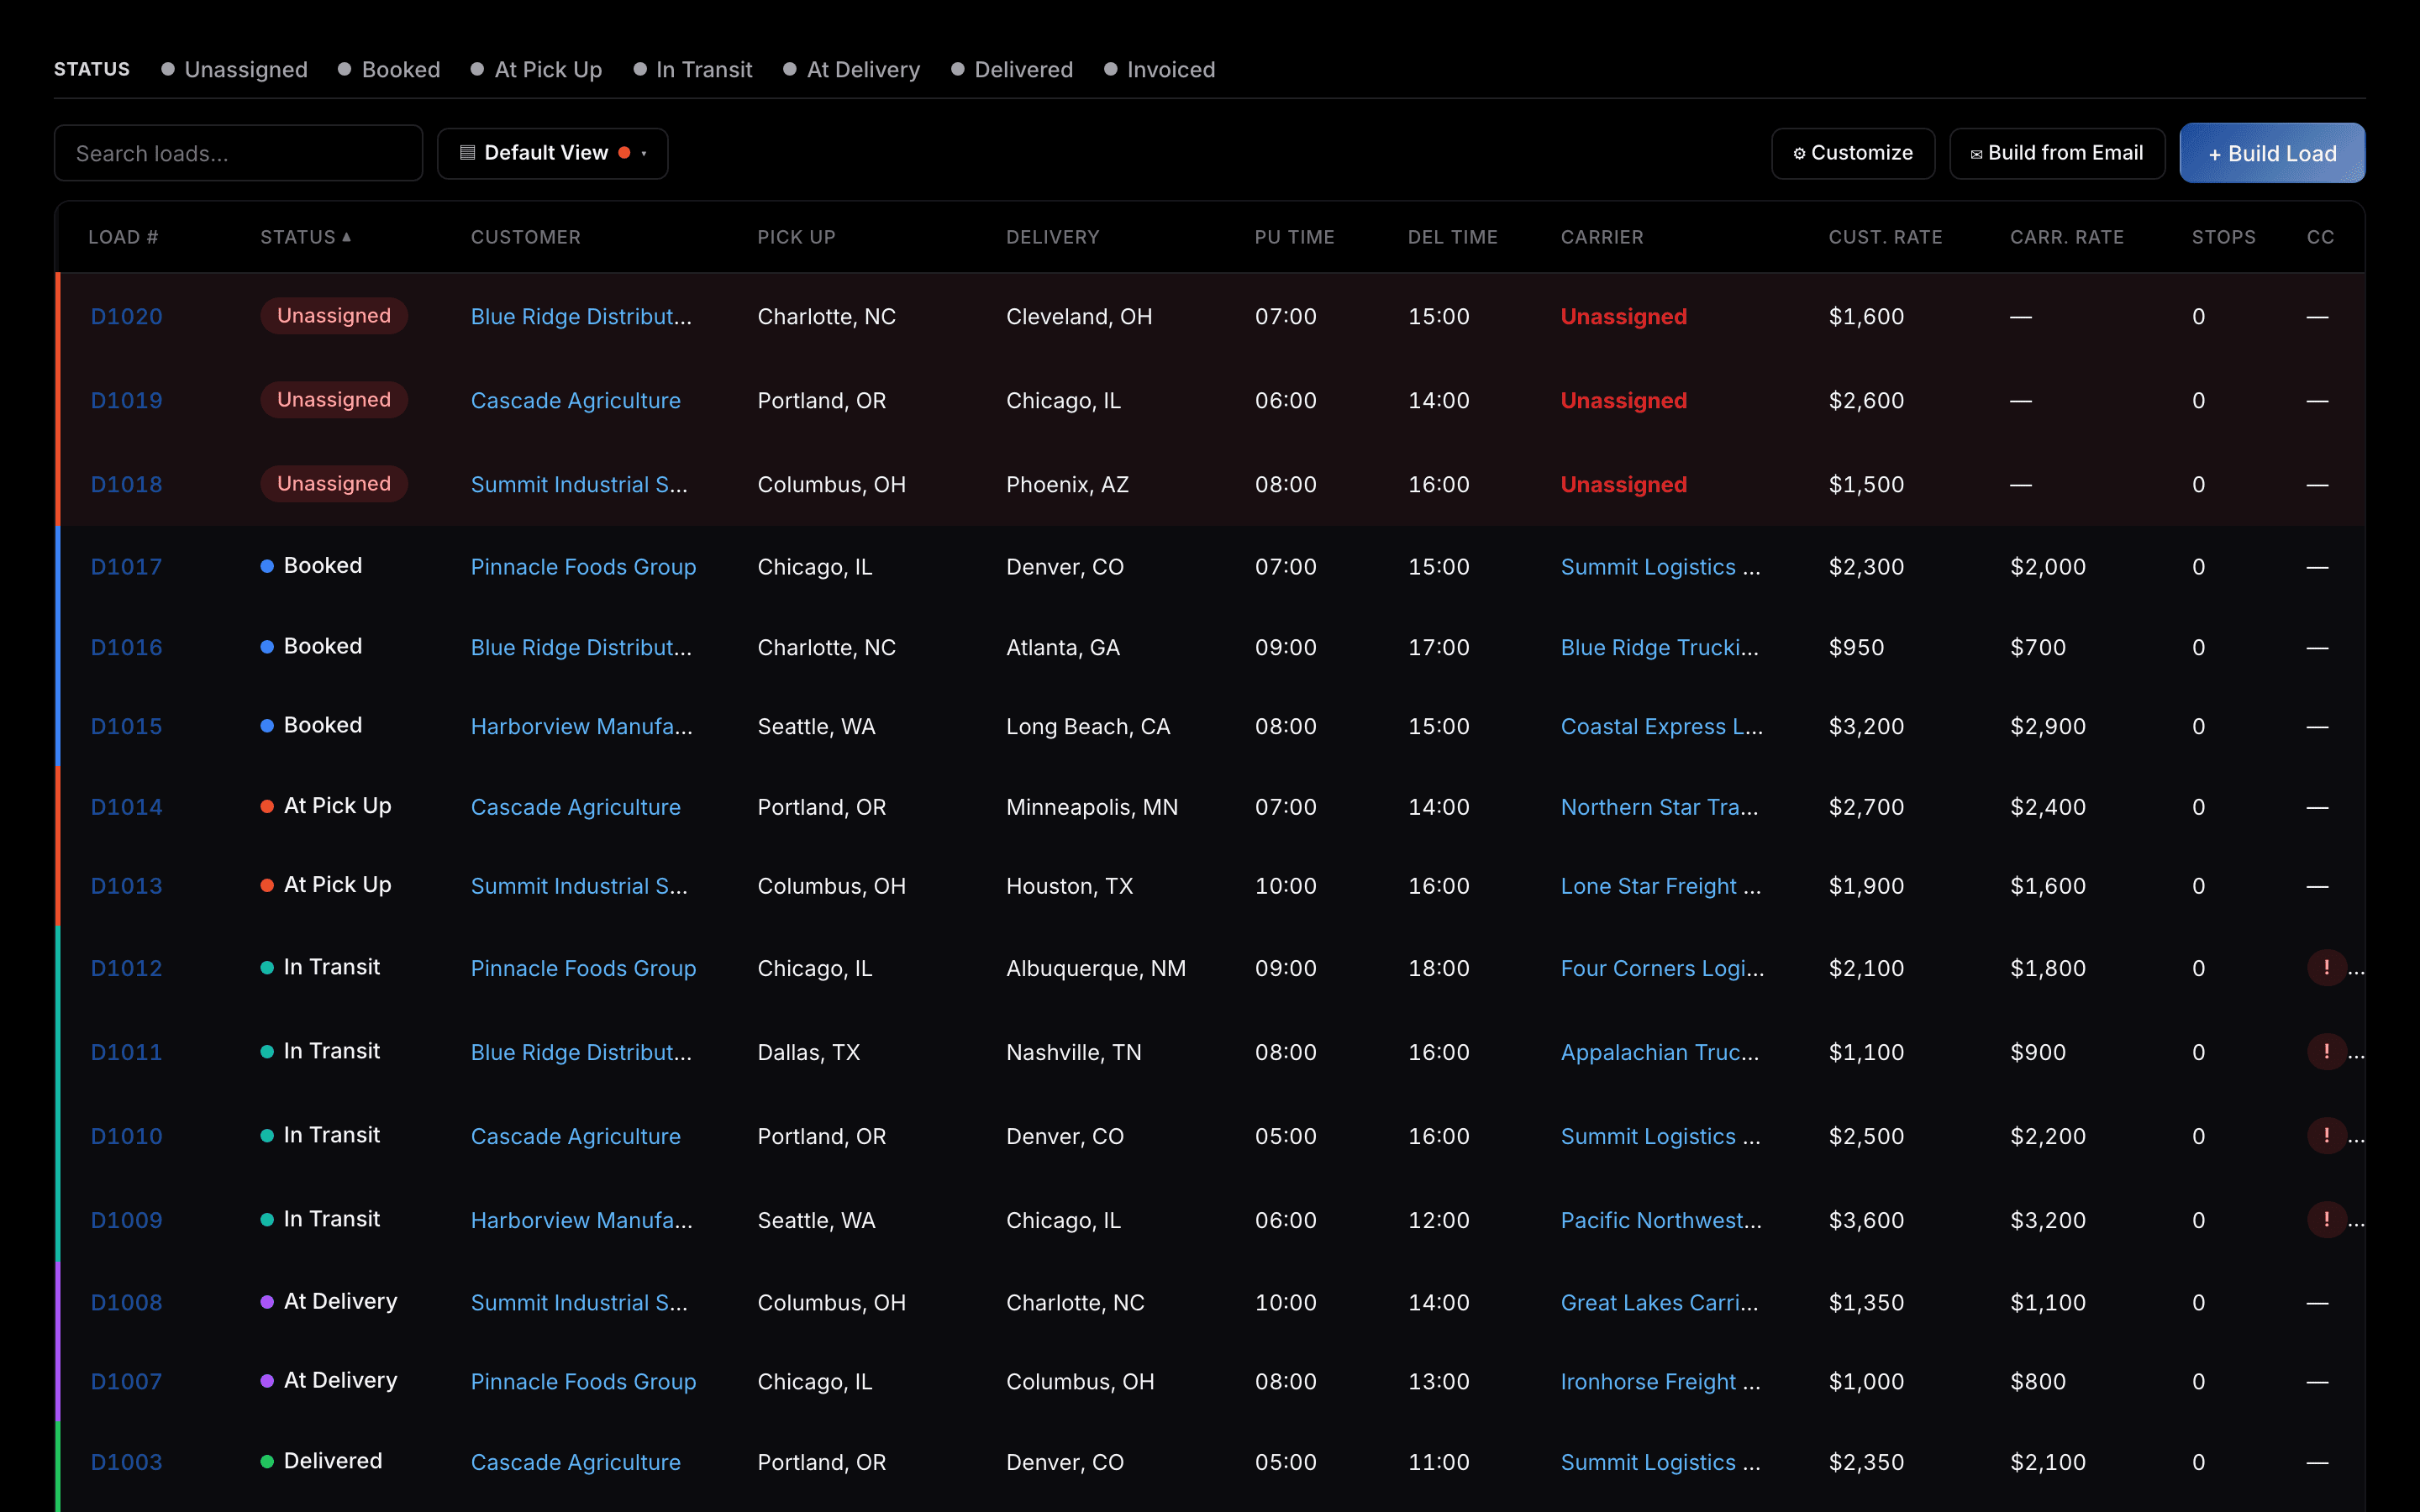This screenshot has height=1512, width=2420.
Task: Sort by Carrier column header
Action: (x=1602, y=237)
